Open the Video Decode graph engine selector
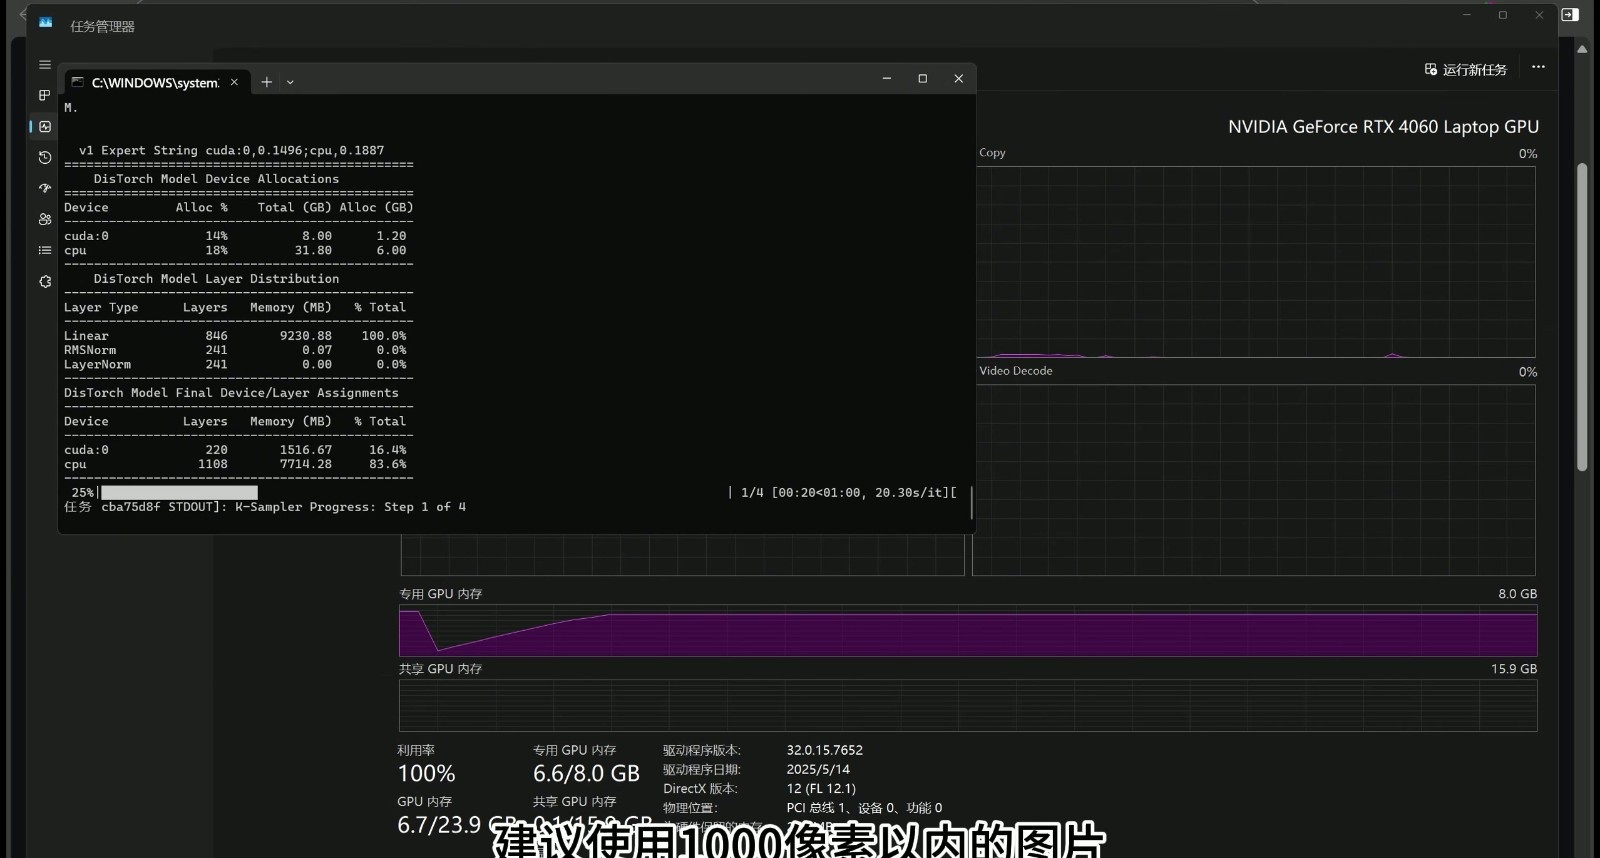The width and height of the screenshot is (1600, 858). [1016, 371]
